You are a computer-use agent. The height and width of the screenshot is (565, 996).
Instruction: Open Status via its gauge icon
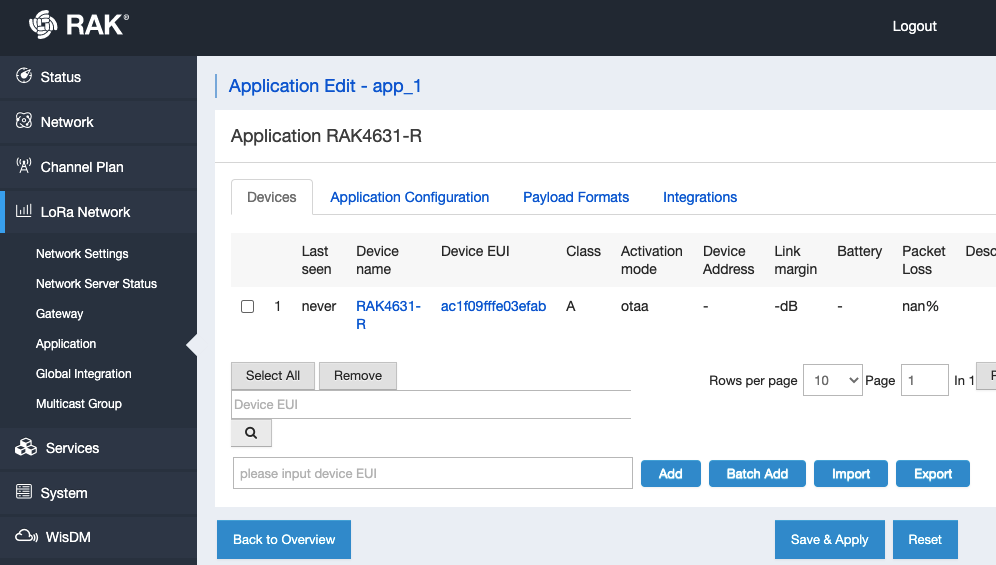[24, 76]
